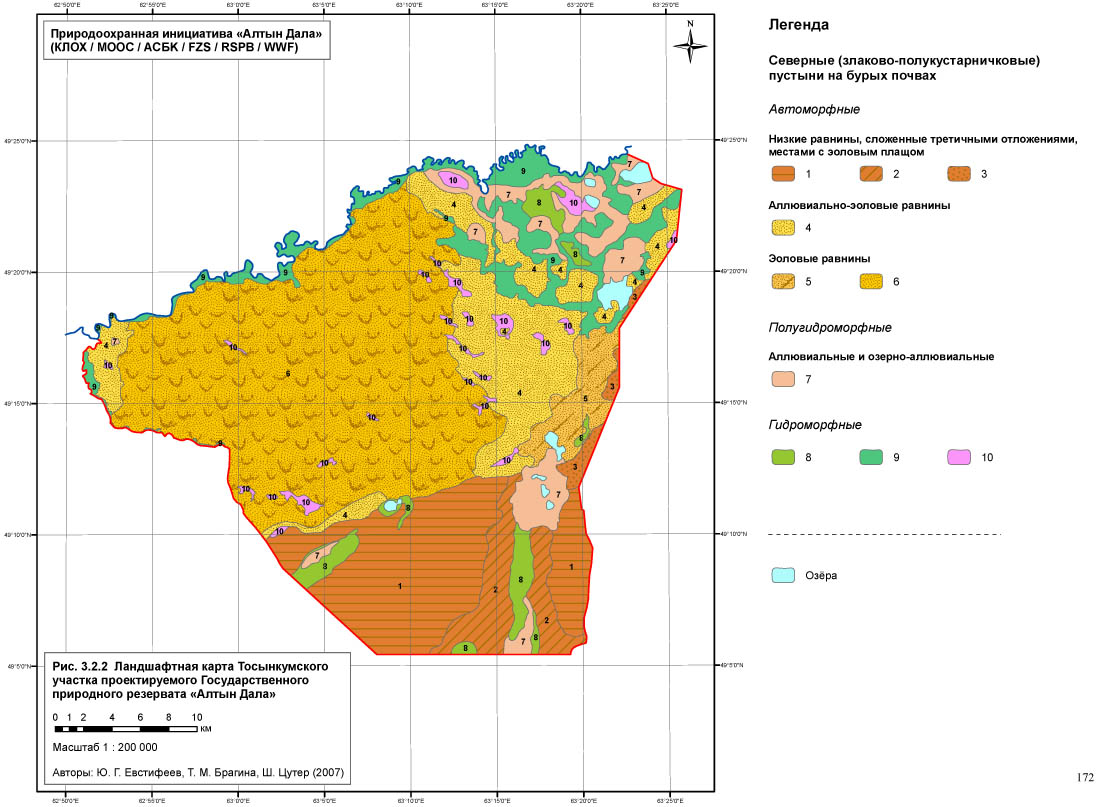The height and width of the screenshot is (807, 1119).
Task: Click legend swatch number 3
Action: [x=959, y=173]
